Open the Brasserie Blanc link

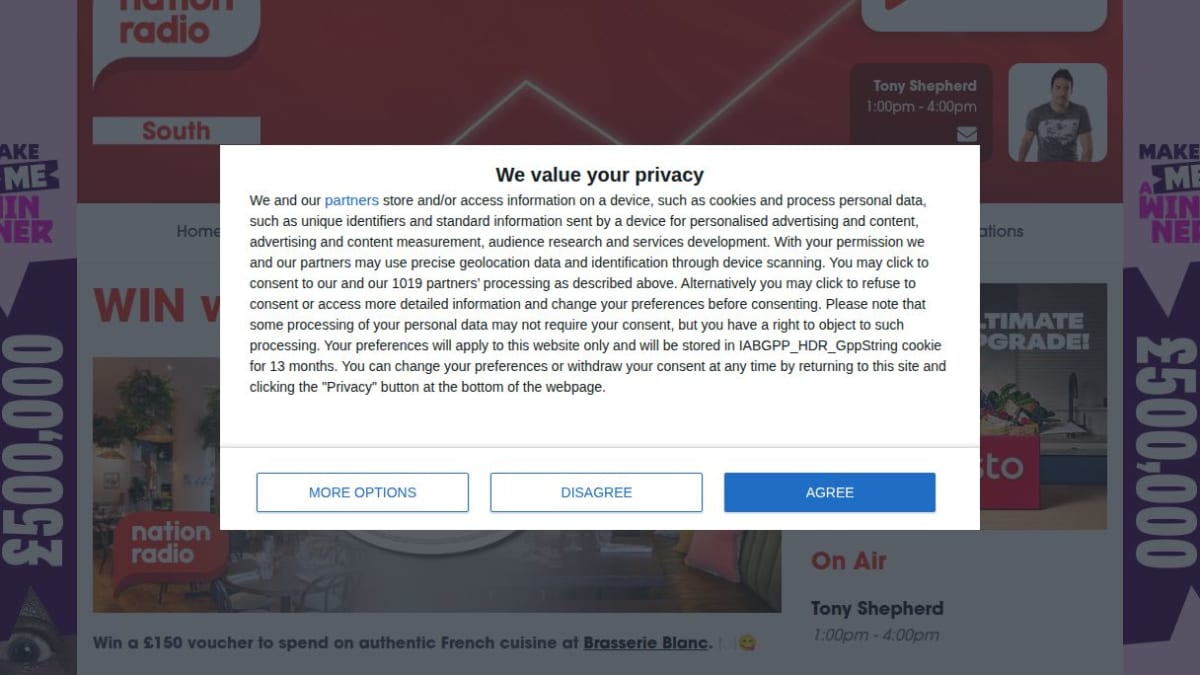(x=646, y=642)
